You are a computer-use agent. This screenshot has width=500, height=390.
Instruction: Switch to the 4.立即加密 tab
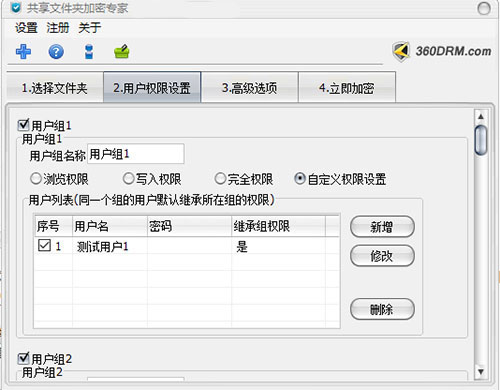[347, 88]
